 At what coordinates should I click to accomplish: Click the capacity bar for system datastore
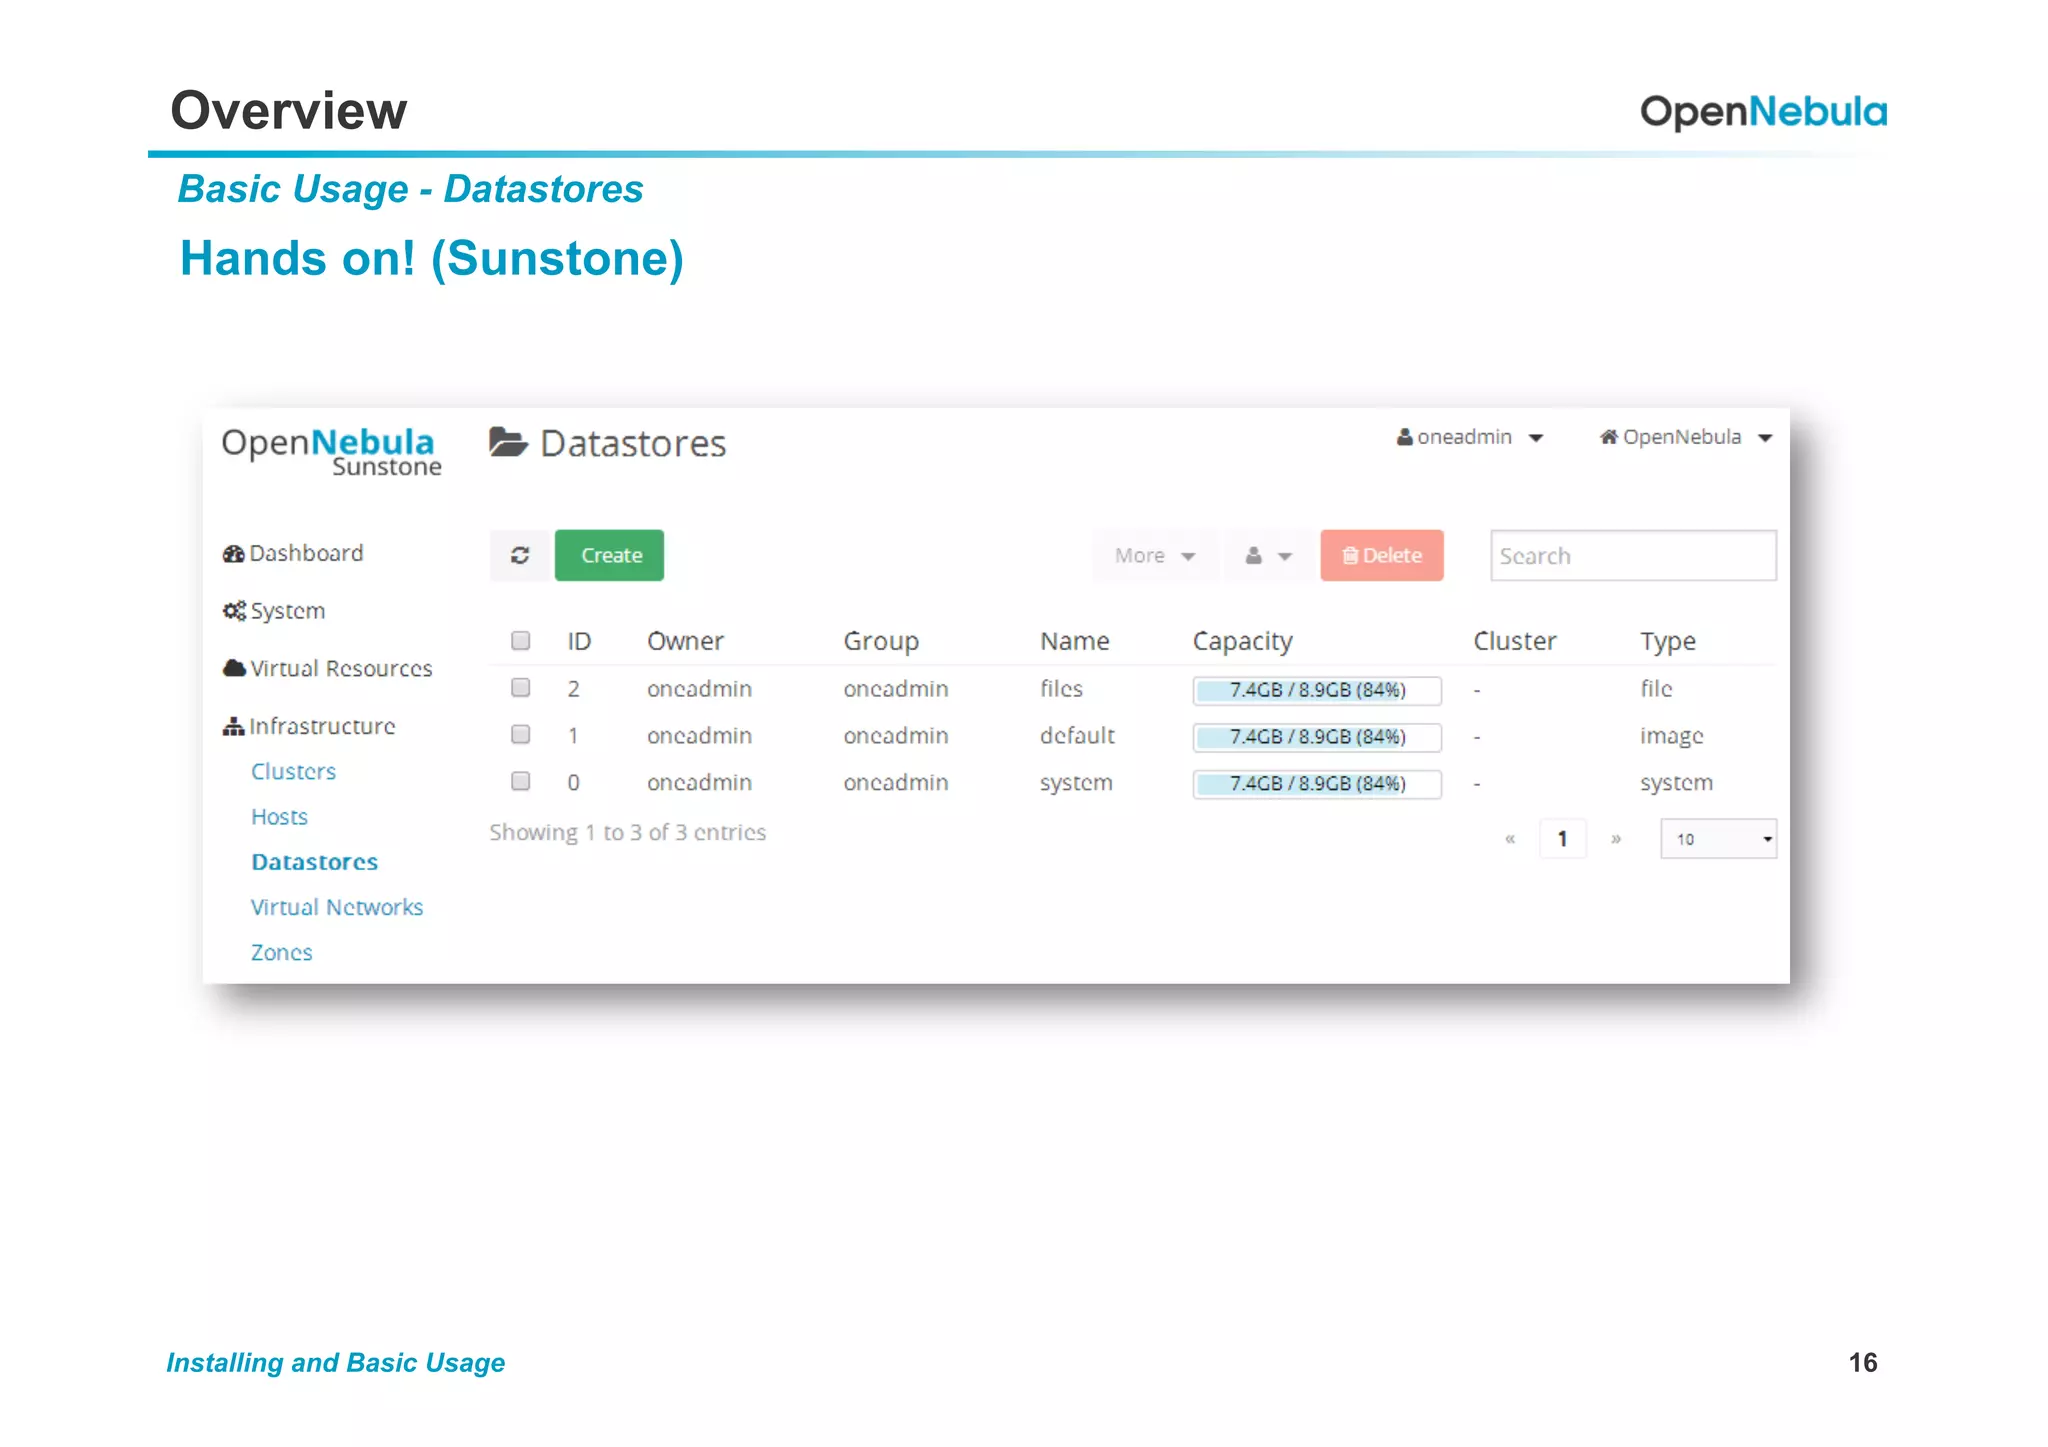click(x=1316, y=784)
